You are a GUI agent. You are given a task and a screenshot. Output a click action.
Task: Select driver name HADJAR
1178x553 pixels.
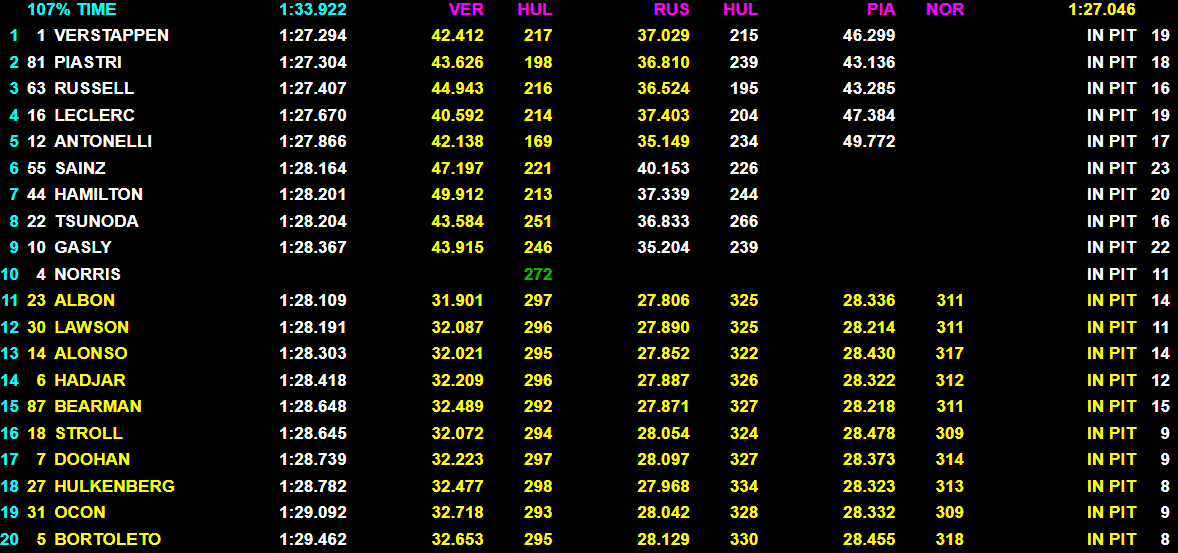tap(89, 380)
